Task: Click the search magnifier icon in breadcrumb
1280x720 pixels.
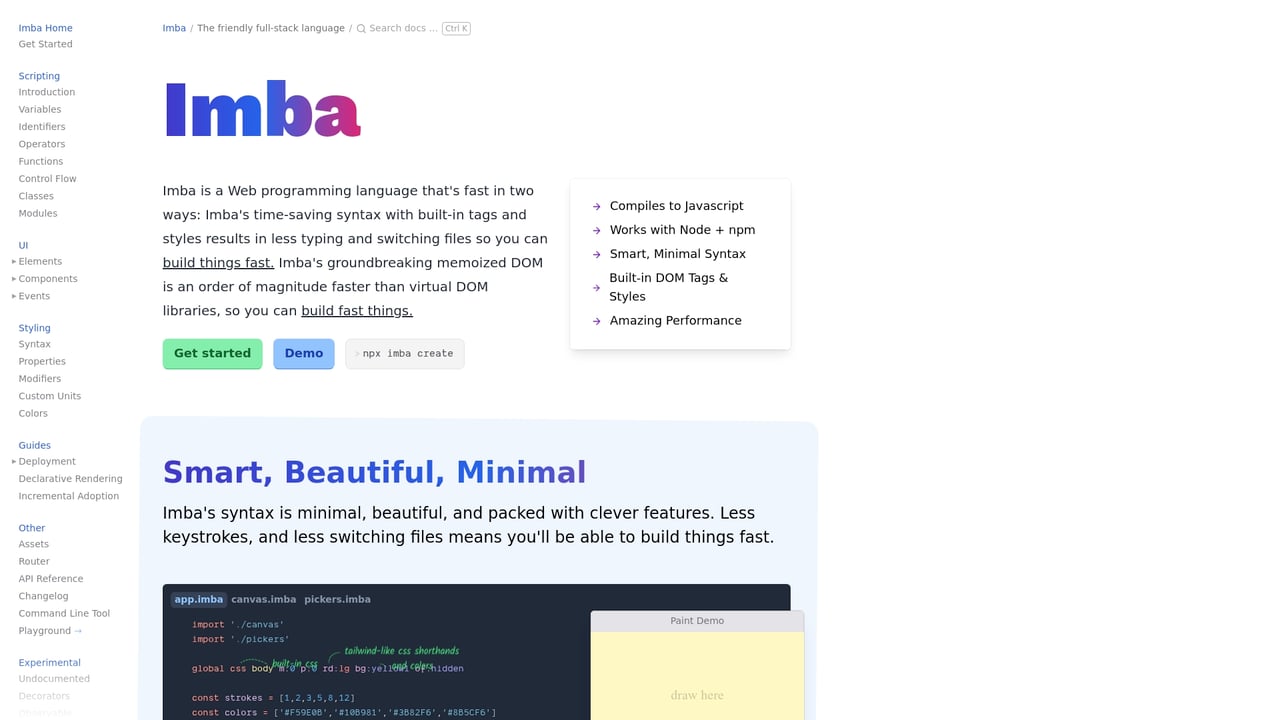Action: pos(361,28)
